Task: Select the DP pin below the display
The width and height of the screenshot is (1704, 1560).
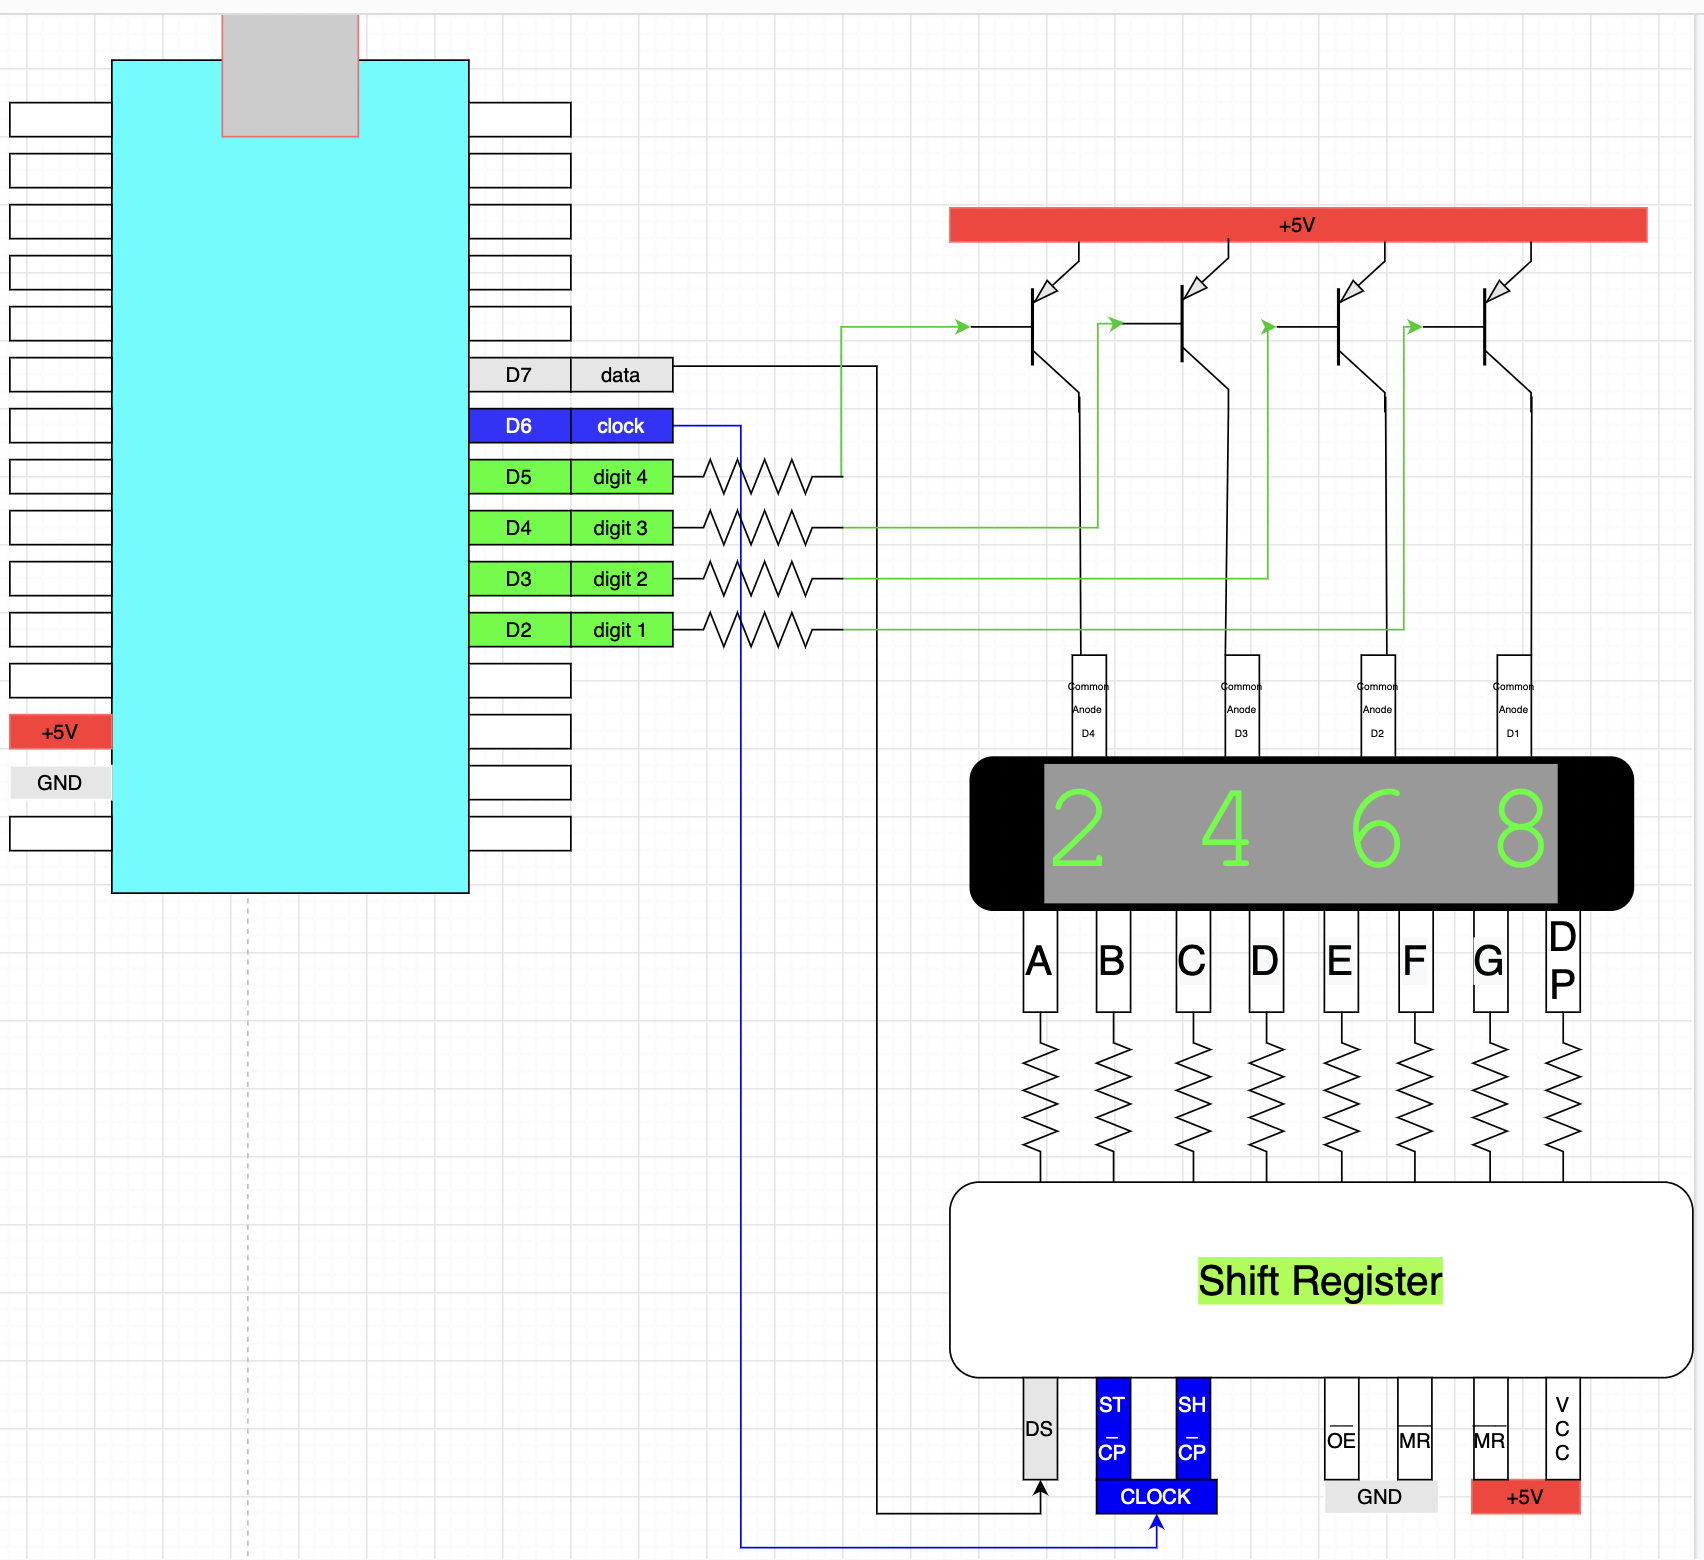Action: [x=1563, y=961]
